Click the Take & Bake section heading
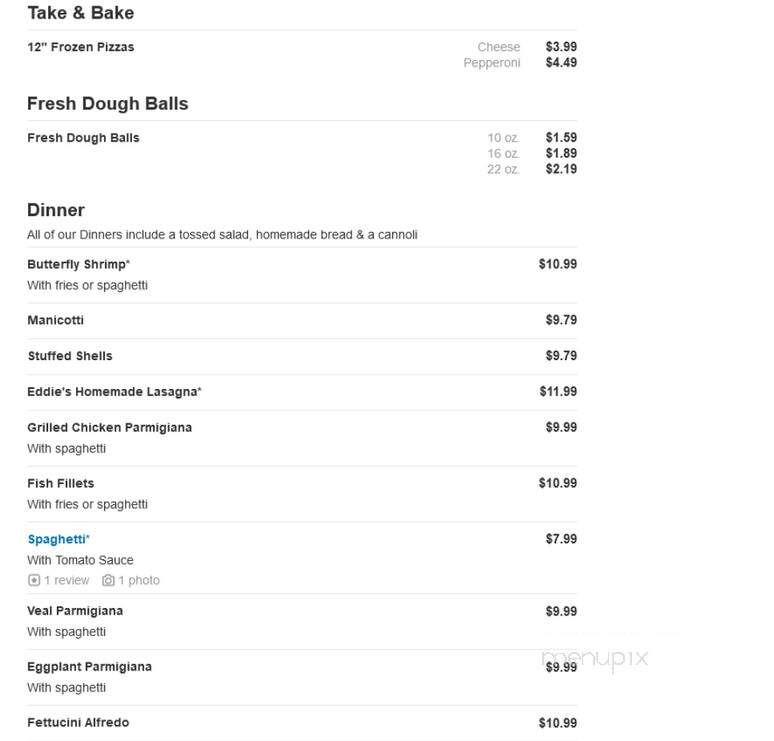 pos(80,13)
